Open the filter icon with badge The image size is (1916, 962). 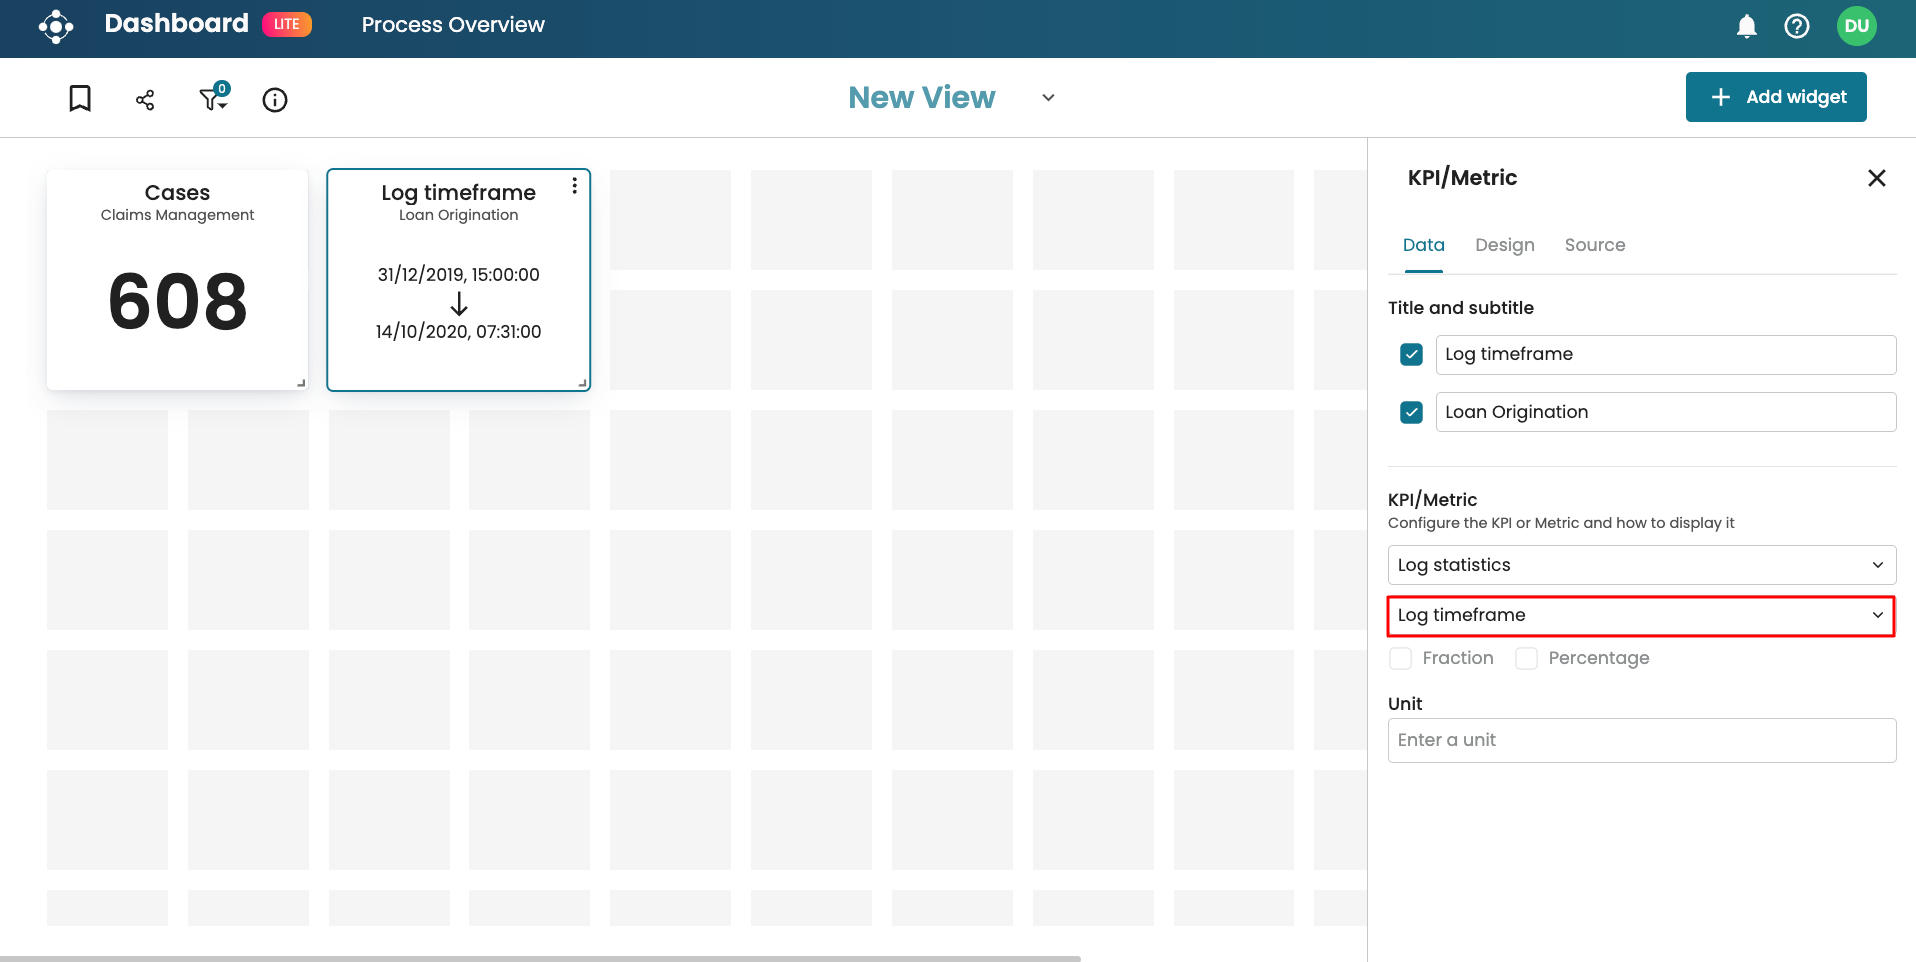click(x=213, y=98)
